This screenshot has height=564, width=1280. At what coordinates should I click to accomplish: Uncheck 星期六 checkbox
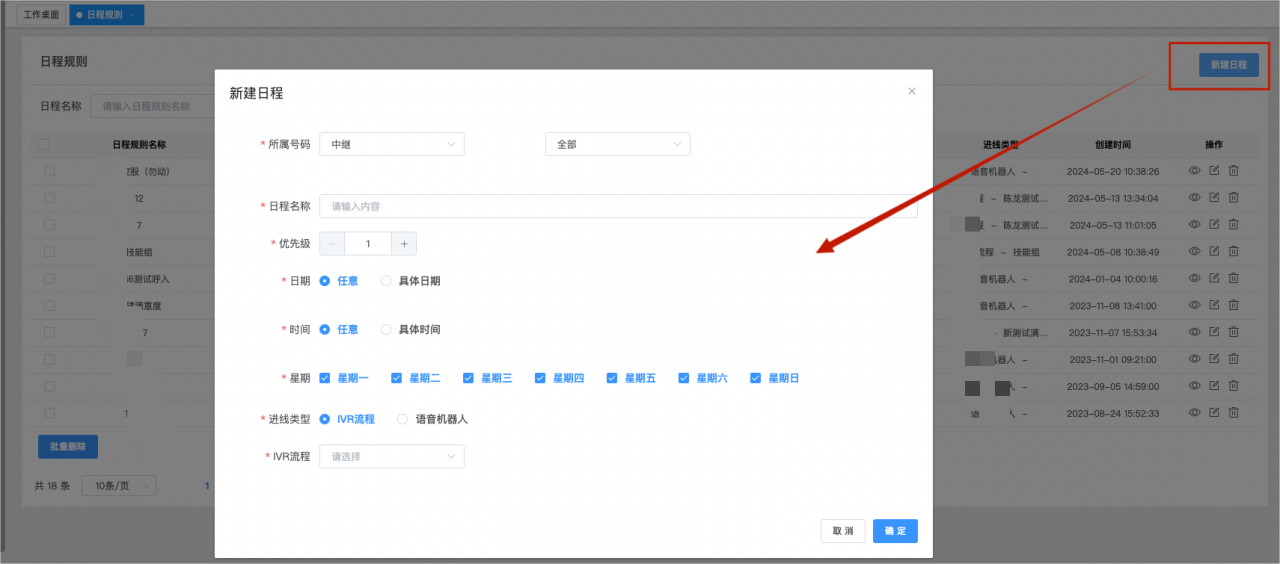tap(685, 378)
